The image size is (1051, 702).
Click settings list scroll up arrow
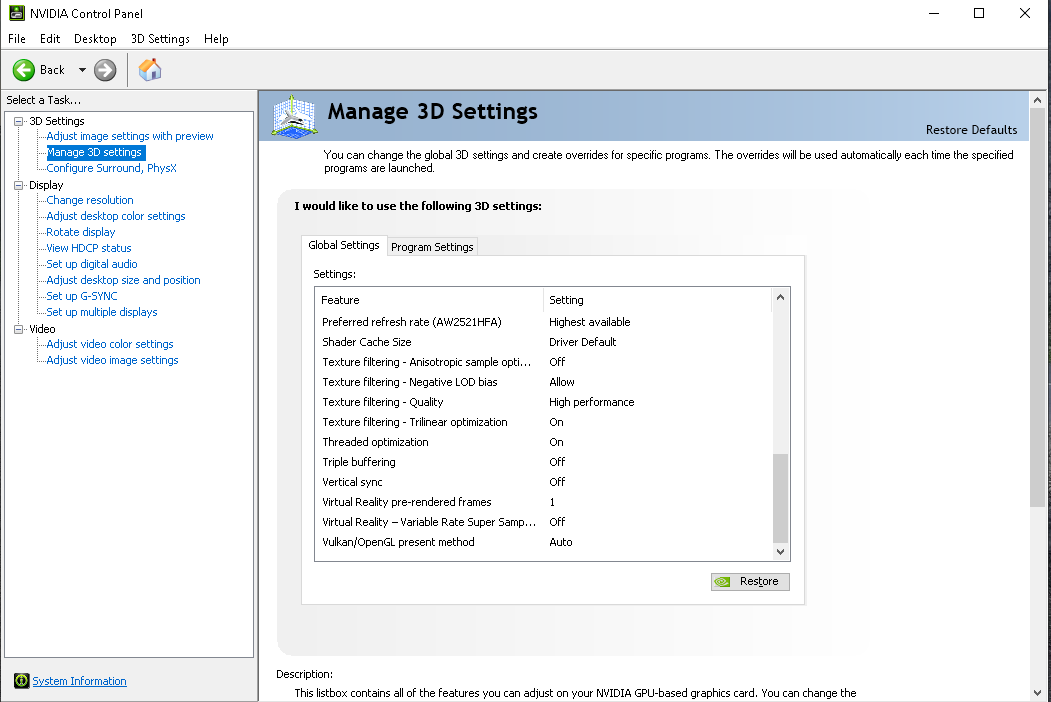pos(780,297)
